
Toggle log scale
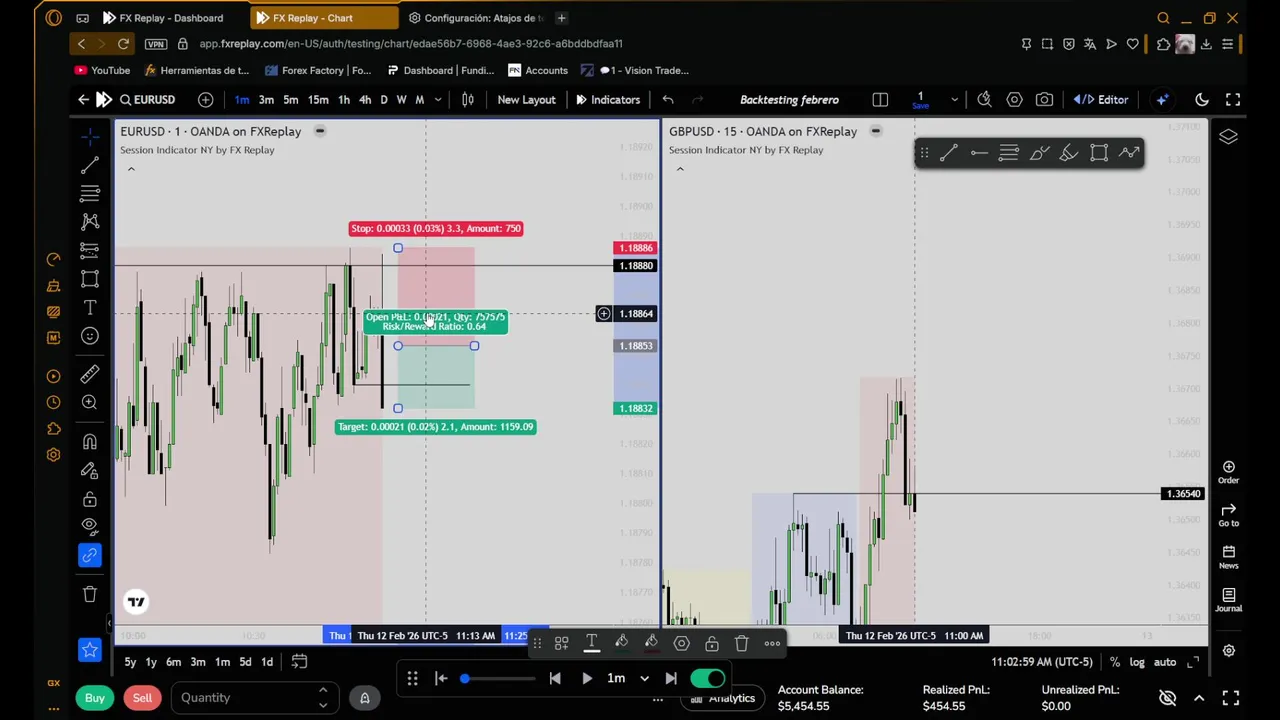click(1137, 662)
